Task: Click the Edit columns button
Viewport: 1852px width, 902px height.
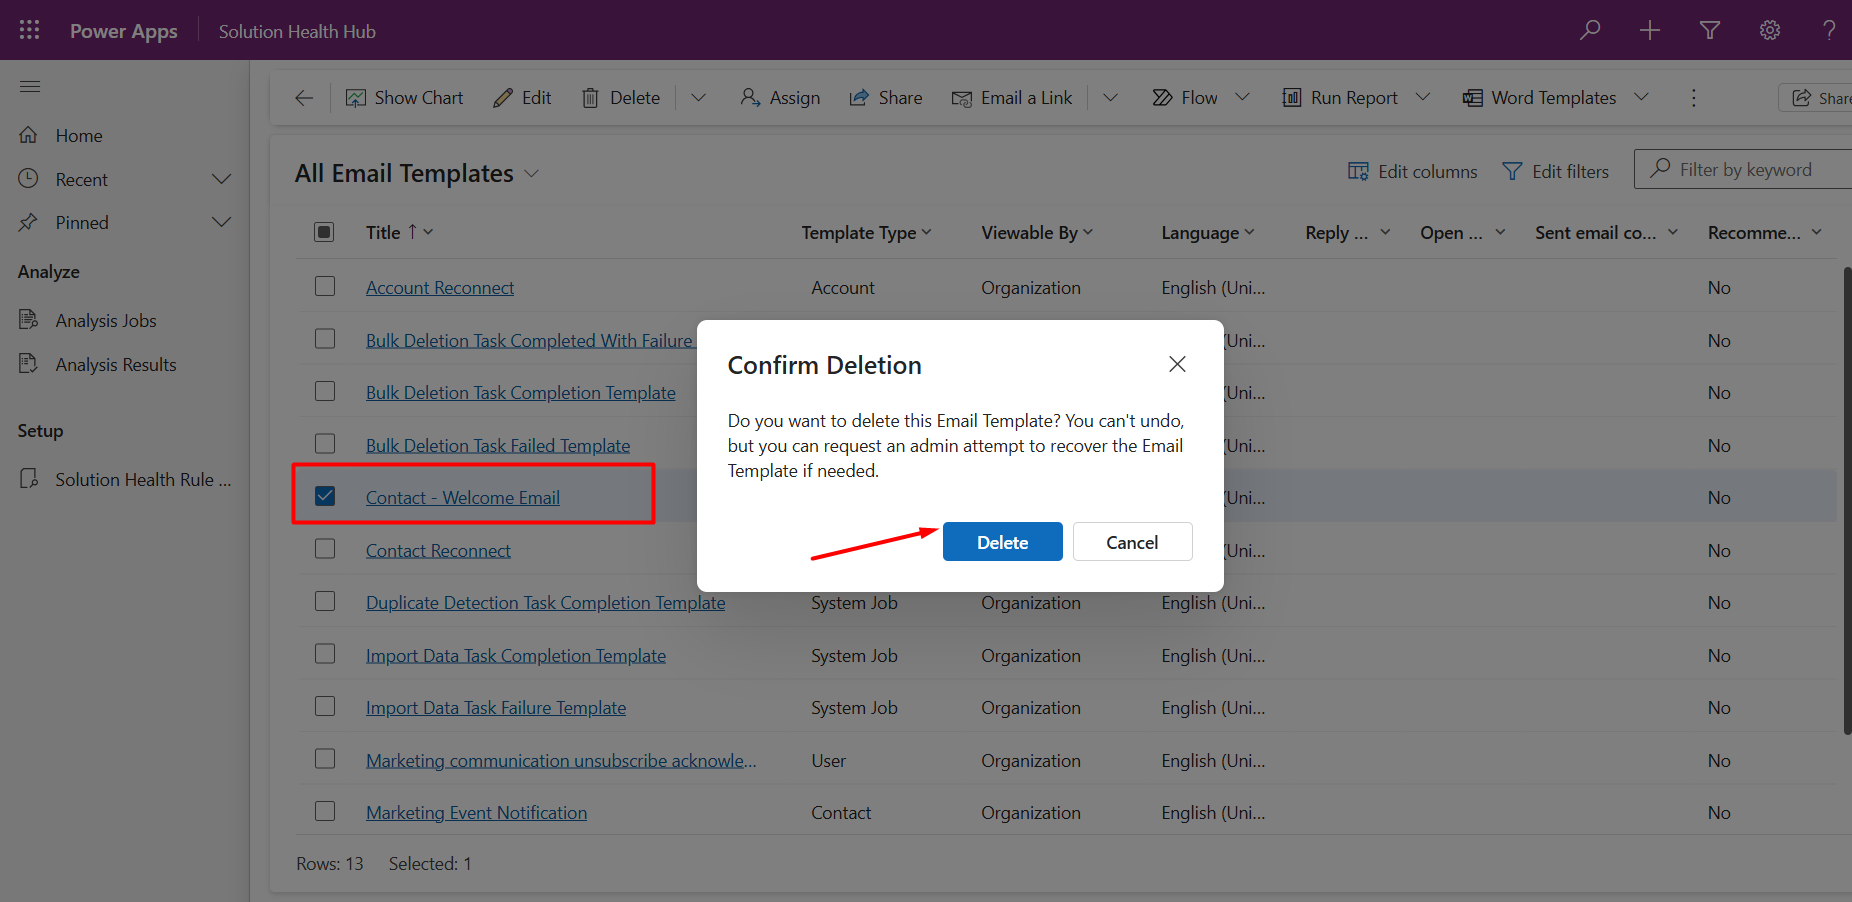Action: pyautogui.click(x=1412, y=172)
